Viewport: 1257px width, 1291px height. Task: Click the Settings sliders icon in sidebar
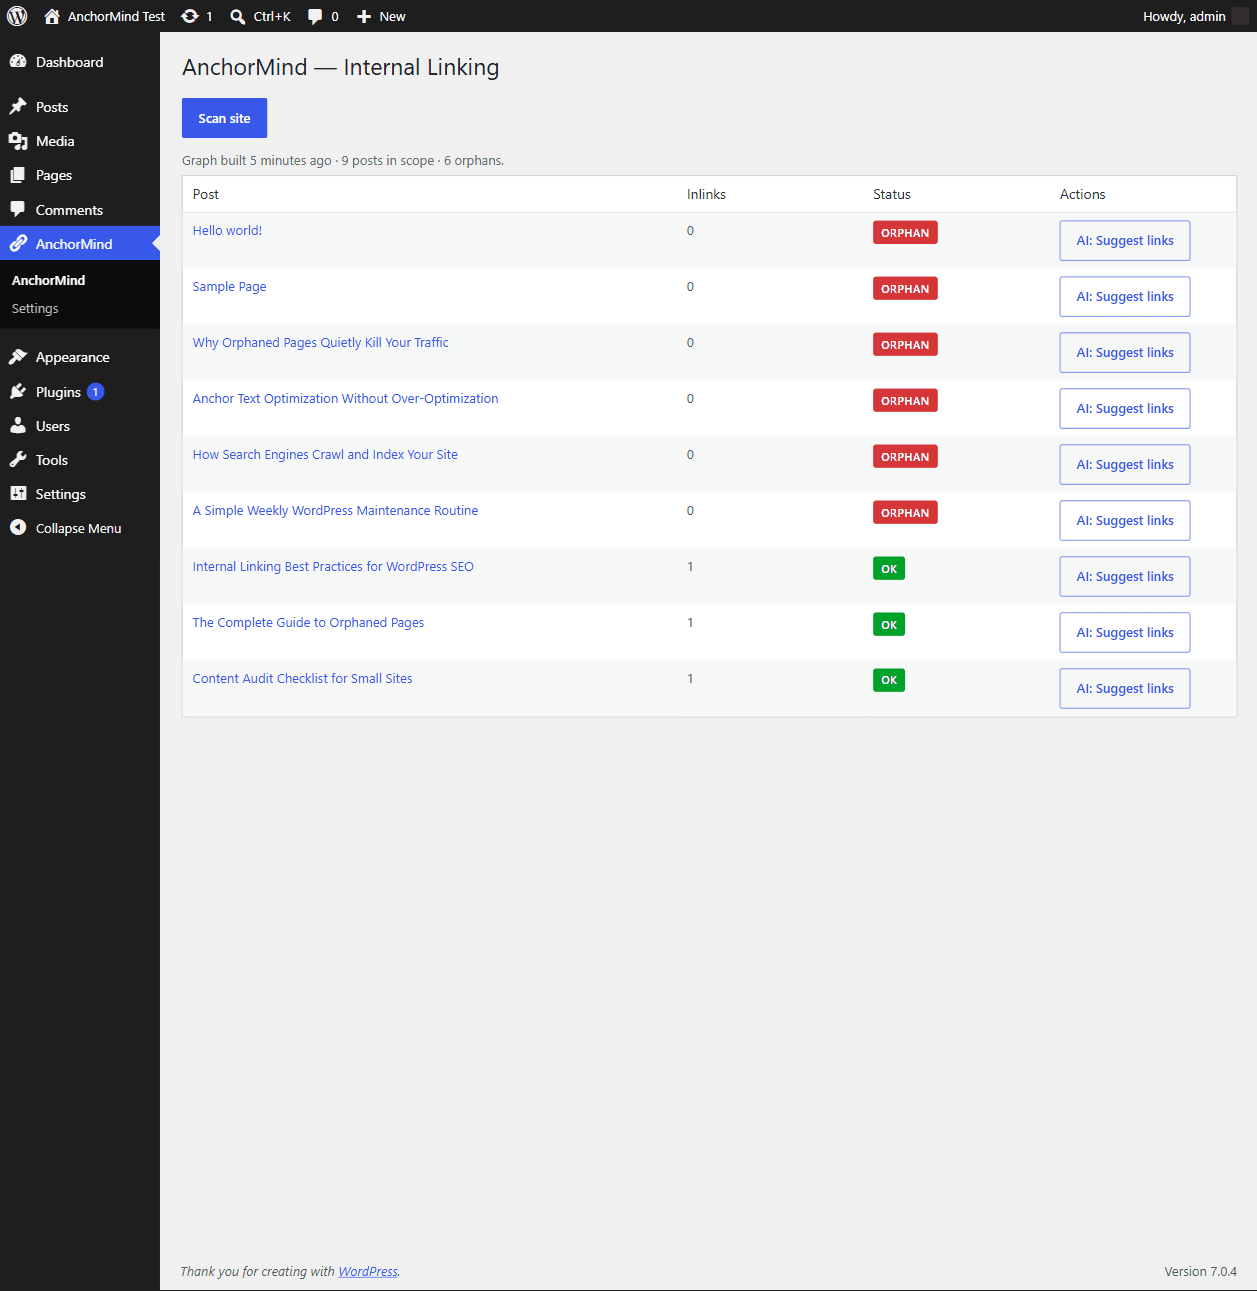coord(18,494)
